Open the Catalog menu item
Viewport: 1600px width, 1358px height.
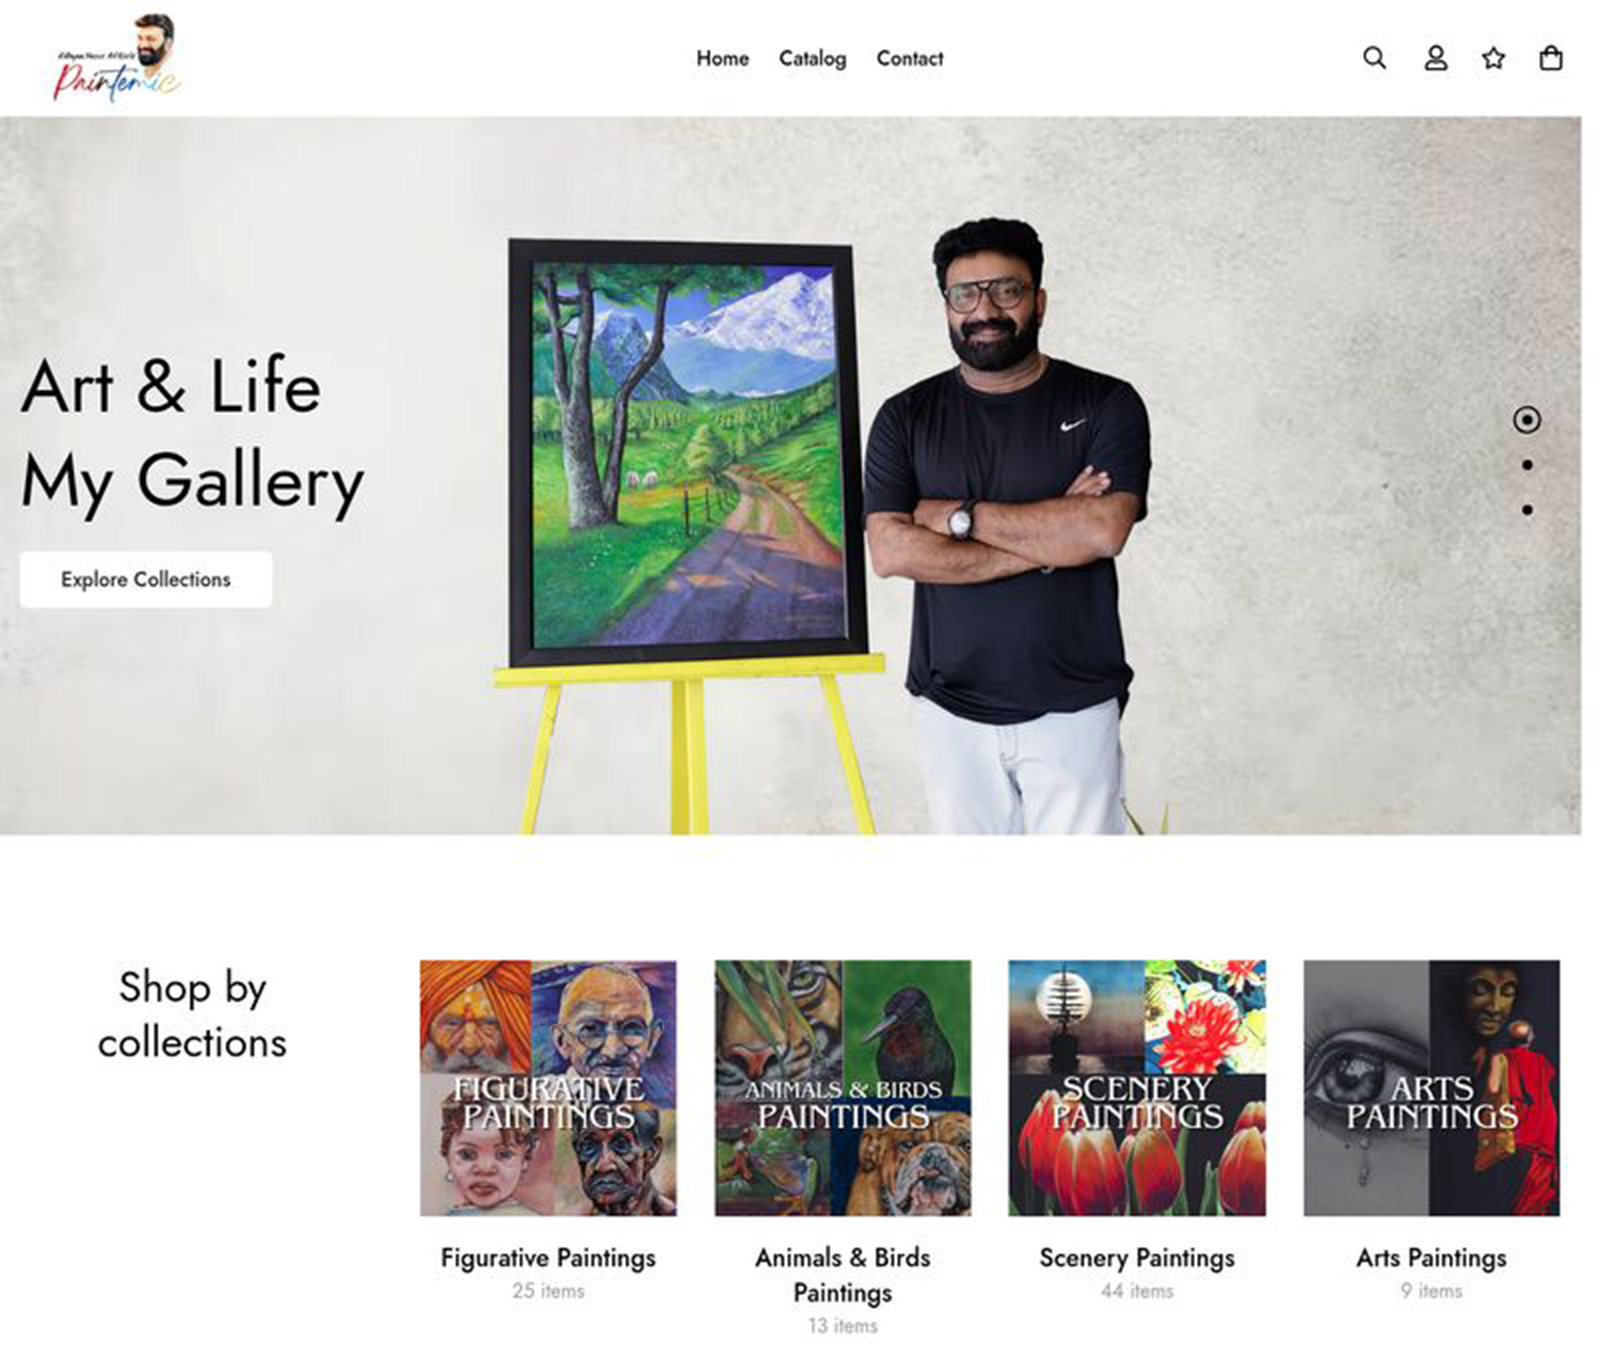(x=812, y=59)
